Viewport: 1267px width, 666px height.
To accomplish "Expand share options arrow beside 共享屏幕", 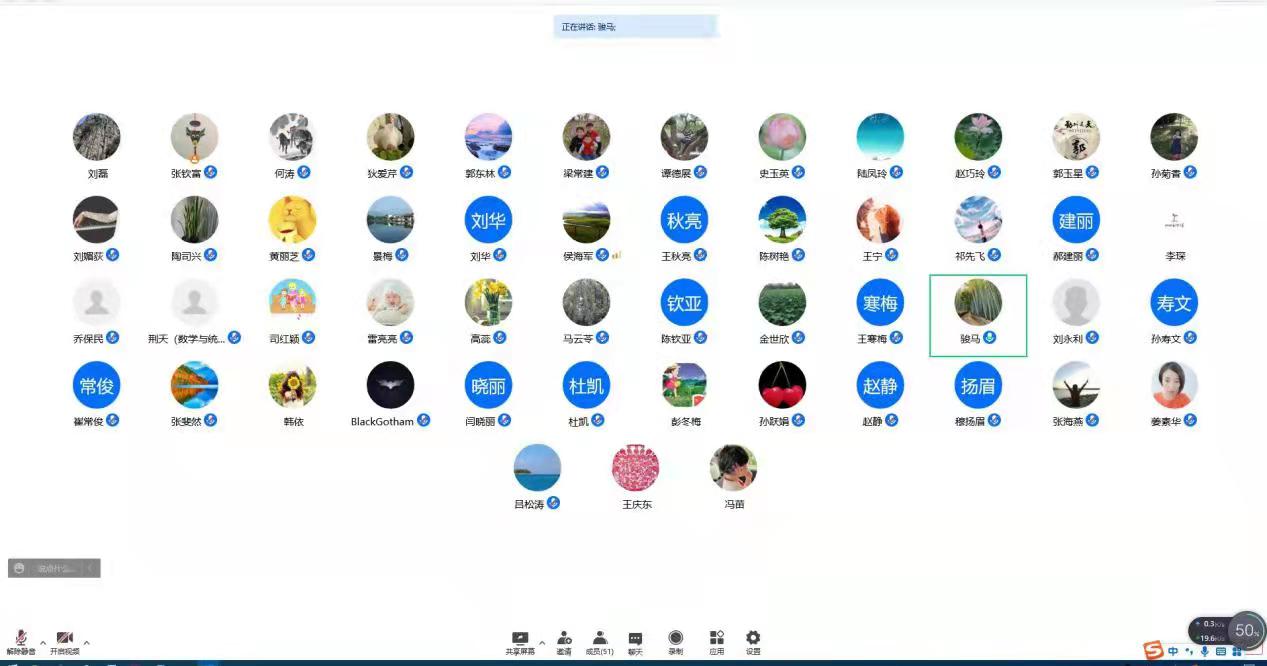I will [542, 642].
